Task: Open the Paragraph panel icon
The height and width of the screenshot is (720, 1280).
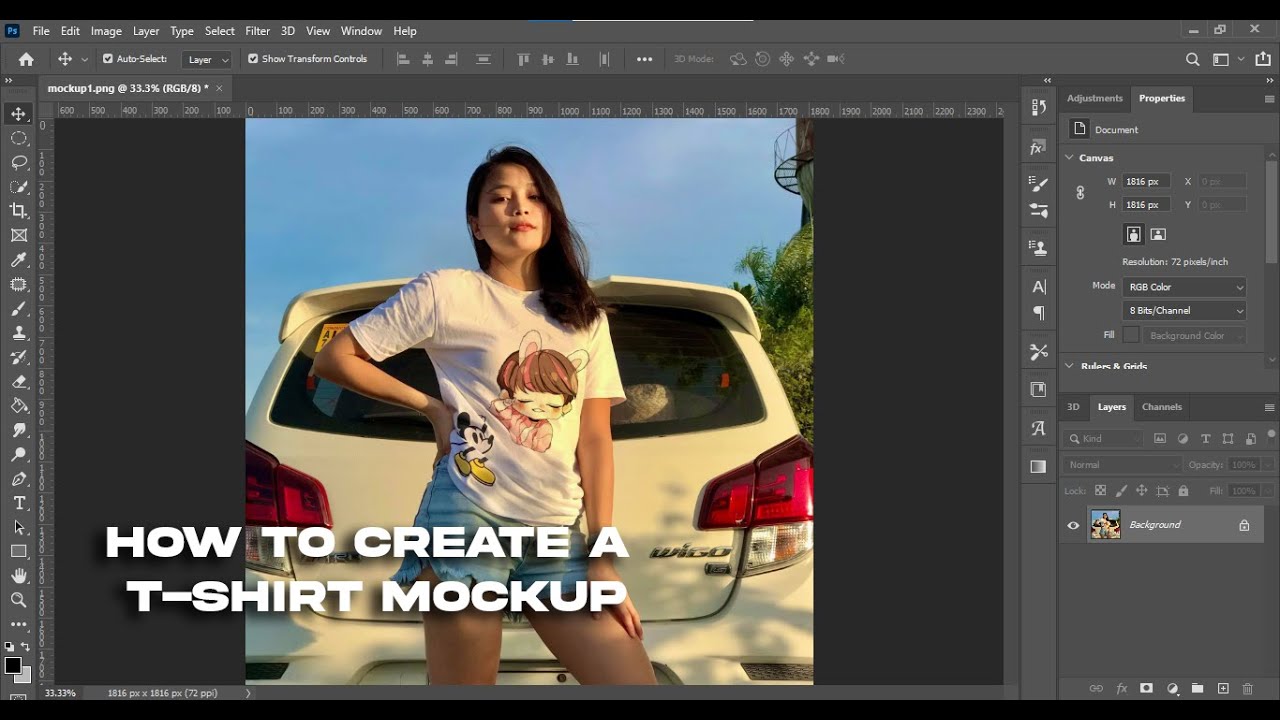Action: 1038,313
